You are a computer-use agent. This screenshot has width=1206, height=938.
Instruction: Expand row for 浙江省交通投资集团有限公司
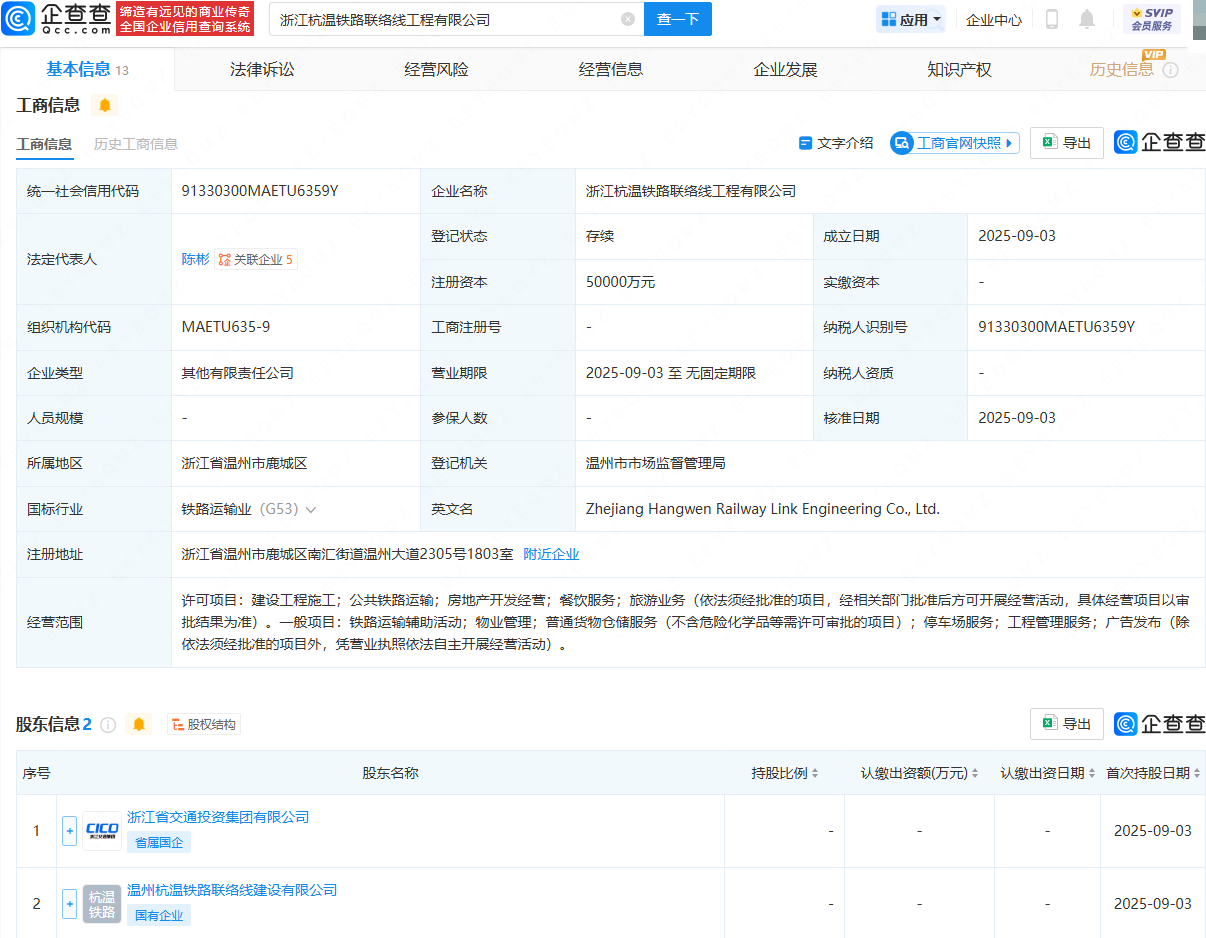69,830
